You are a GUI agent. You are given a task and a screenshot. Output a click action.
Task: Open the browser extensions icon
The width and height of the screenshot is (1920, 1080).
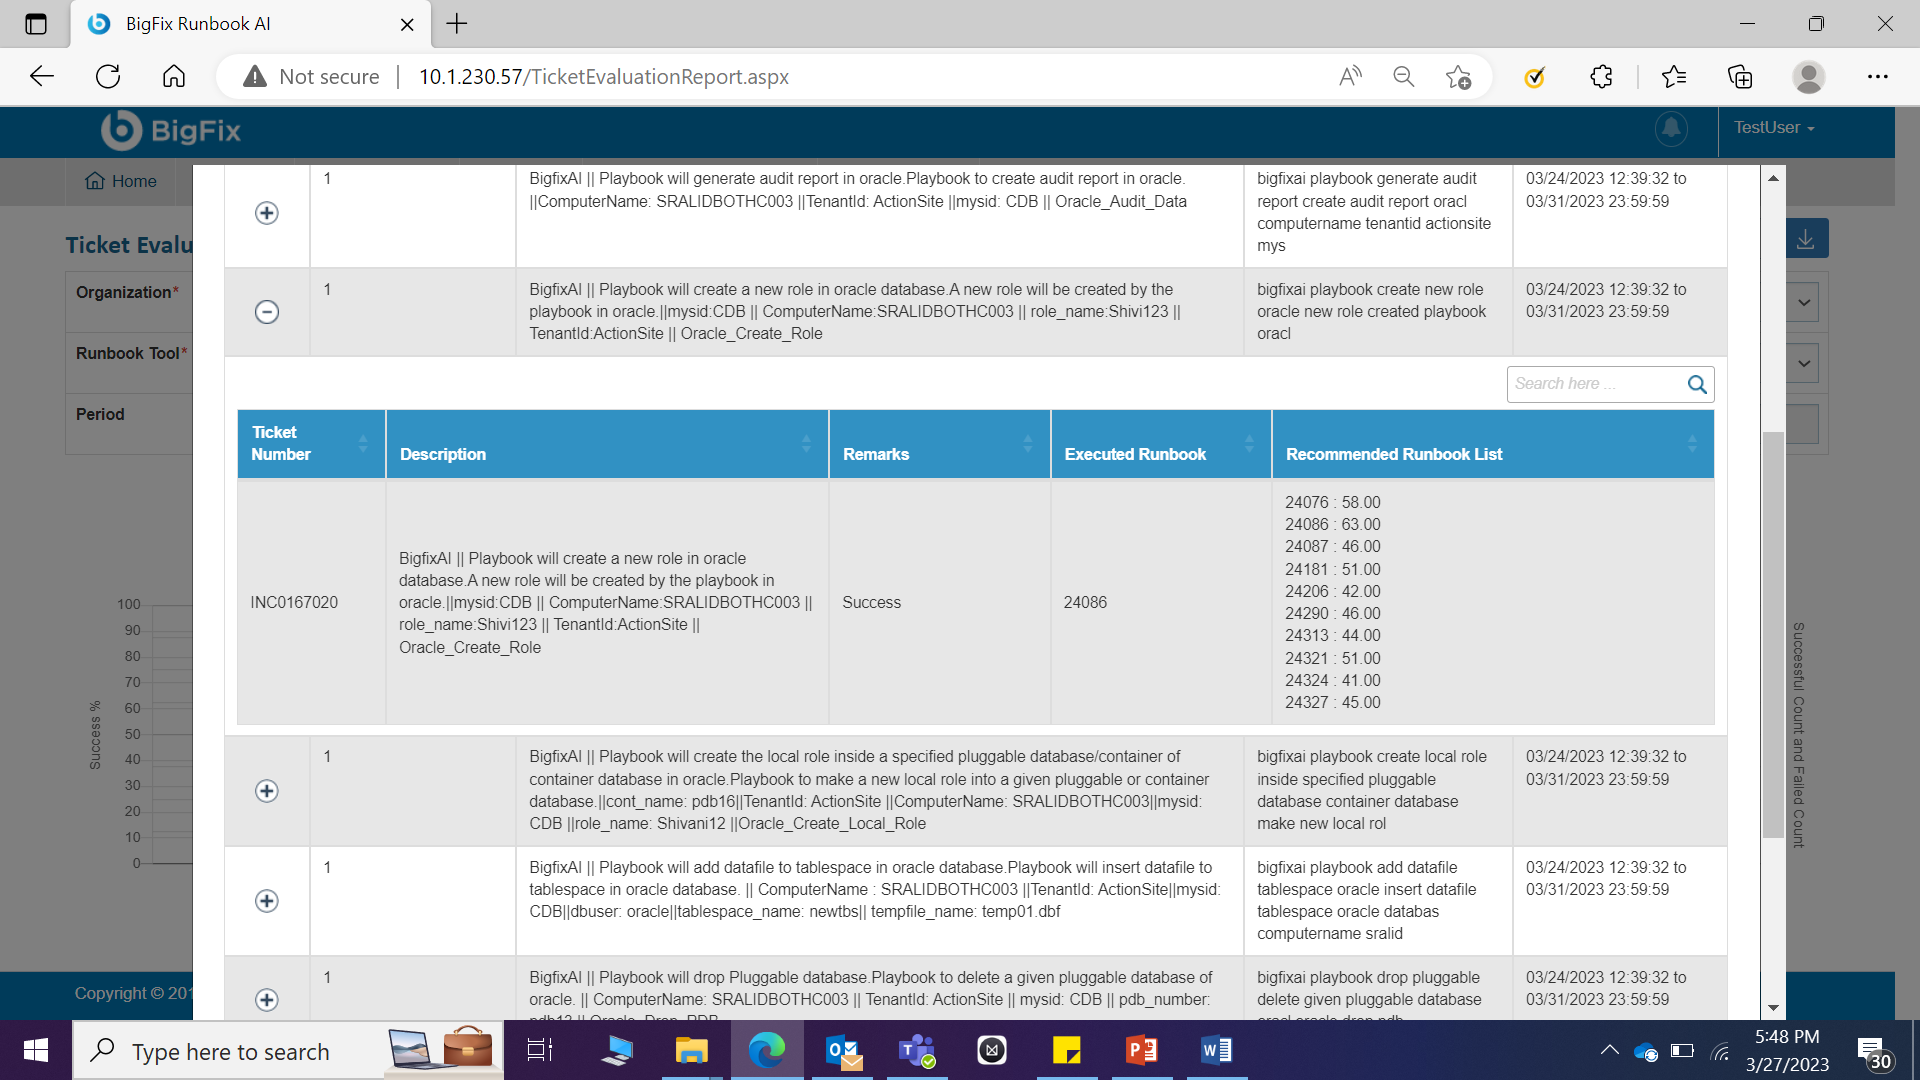[x=1601, y=77]
